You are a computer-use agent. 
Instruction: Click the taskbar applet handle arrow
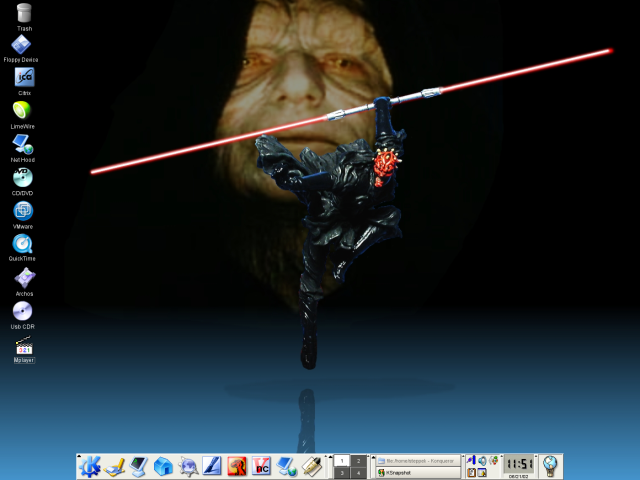tap(373, 457)
